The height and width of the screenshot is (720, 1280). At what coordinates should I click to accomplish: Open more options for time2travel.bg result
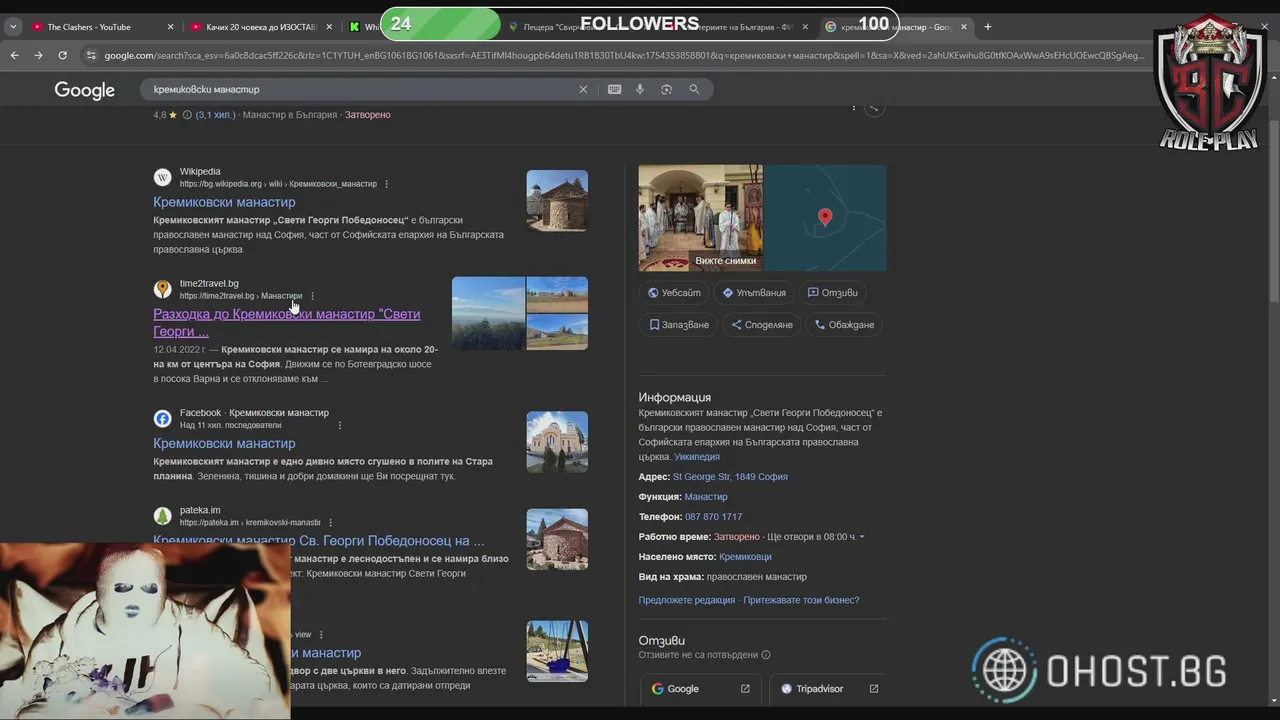(312, 296)
